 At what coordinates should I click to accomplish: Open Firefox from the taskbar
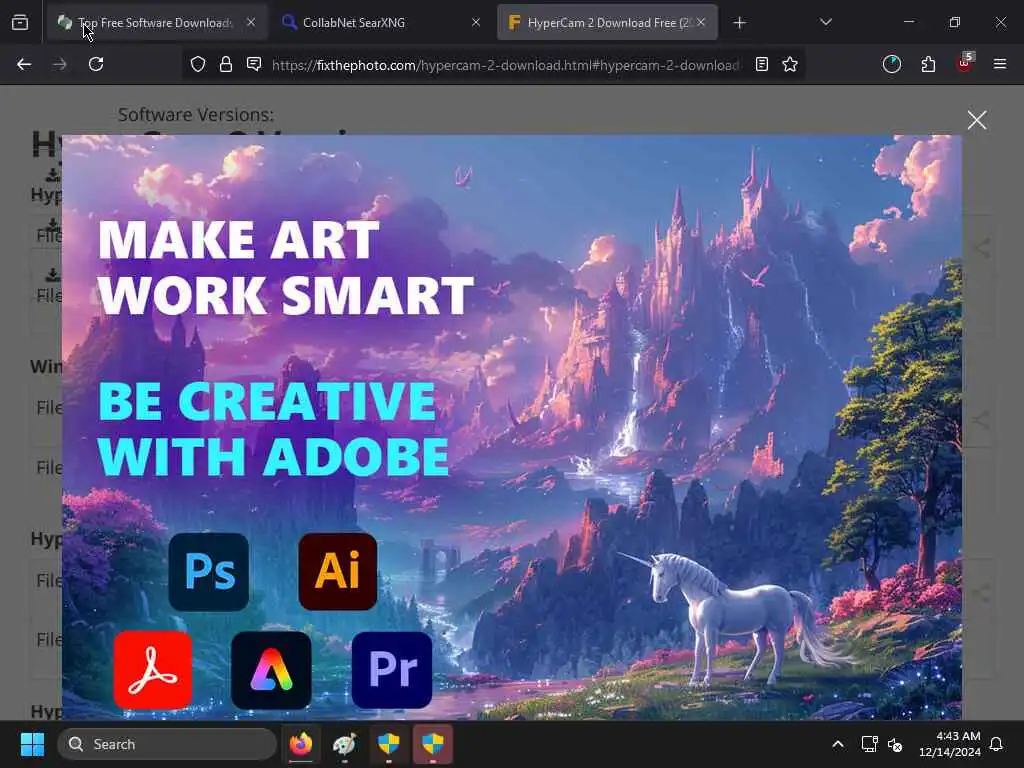pos(300,744)
